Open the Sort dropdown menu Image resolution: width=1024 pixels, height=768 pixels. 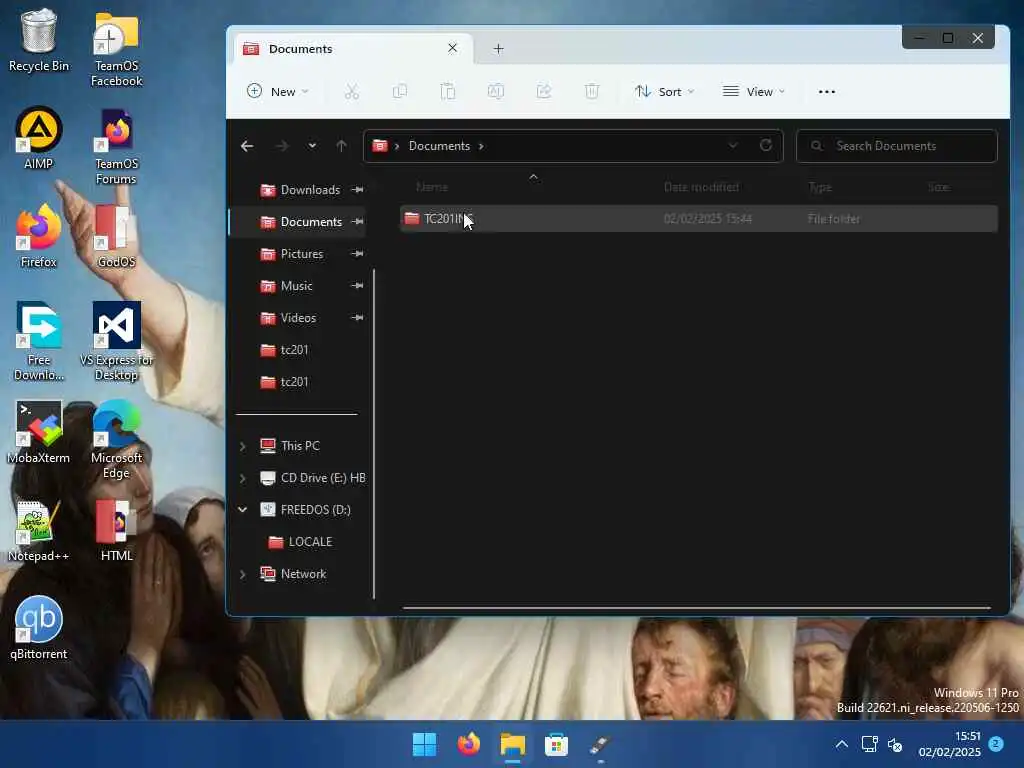[x=664, y=91]
